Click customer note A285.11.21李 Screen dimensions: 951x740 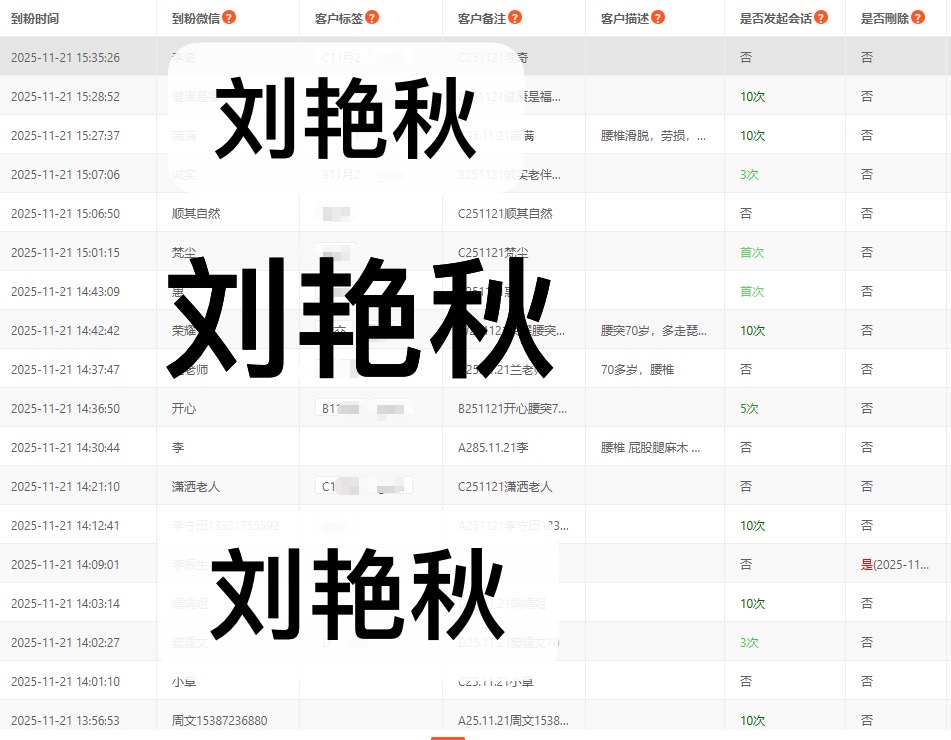pyautogui.click(x=492, y=448)
